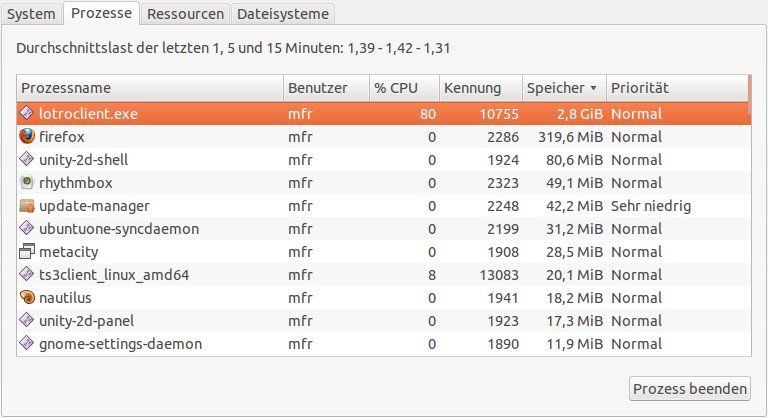Switch to the Ressourcen tab
768x418 pixels.
[185, 14]
